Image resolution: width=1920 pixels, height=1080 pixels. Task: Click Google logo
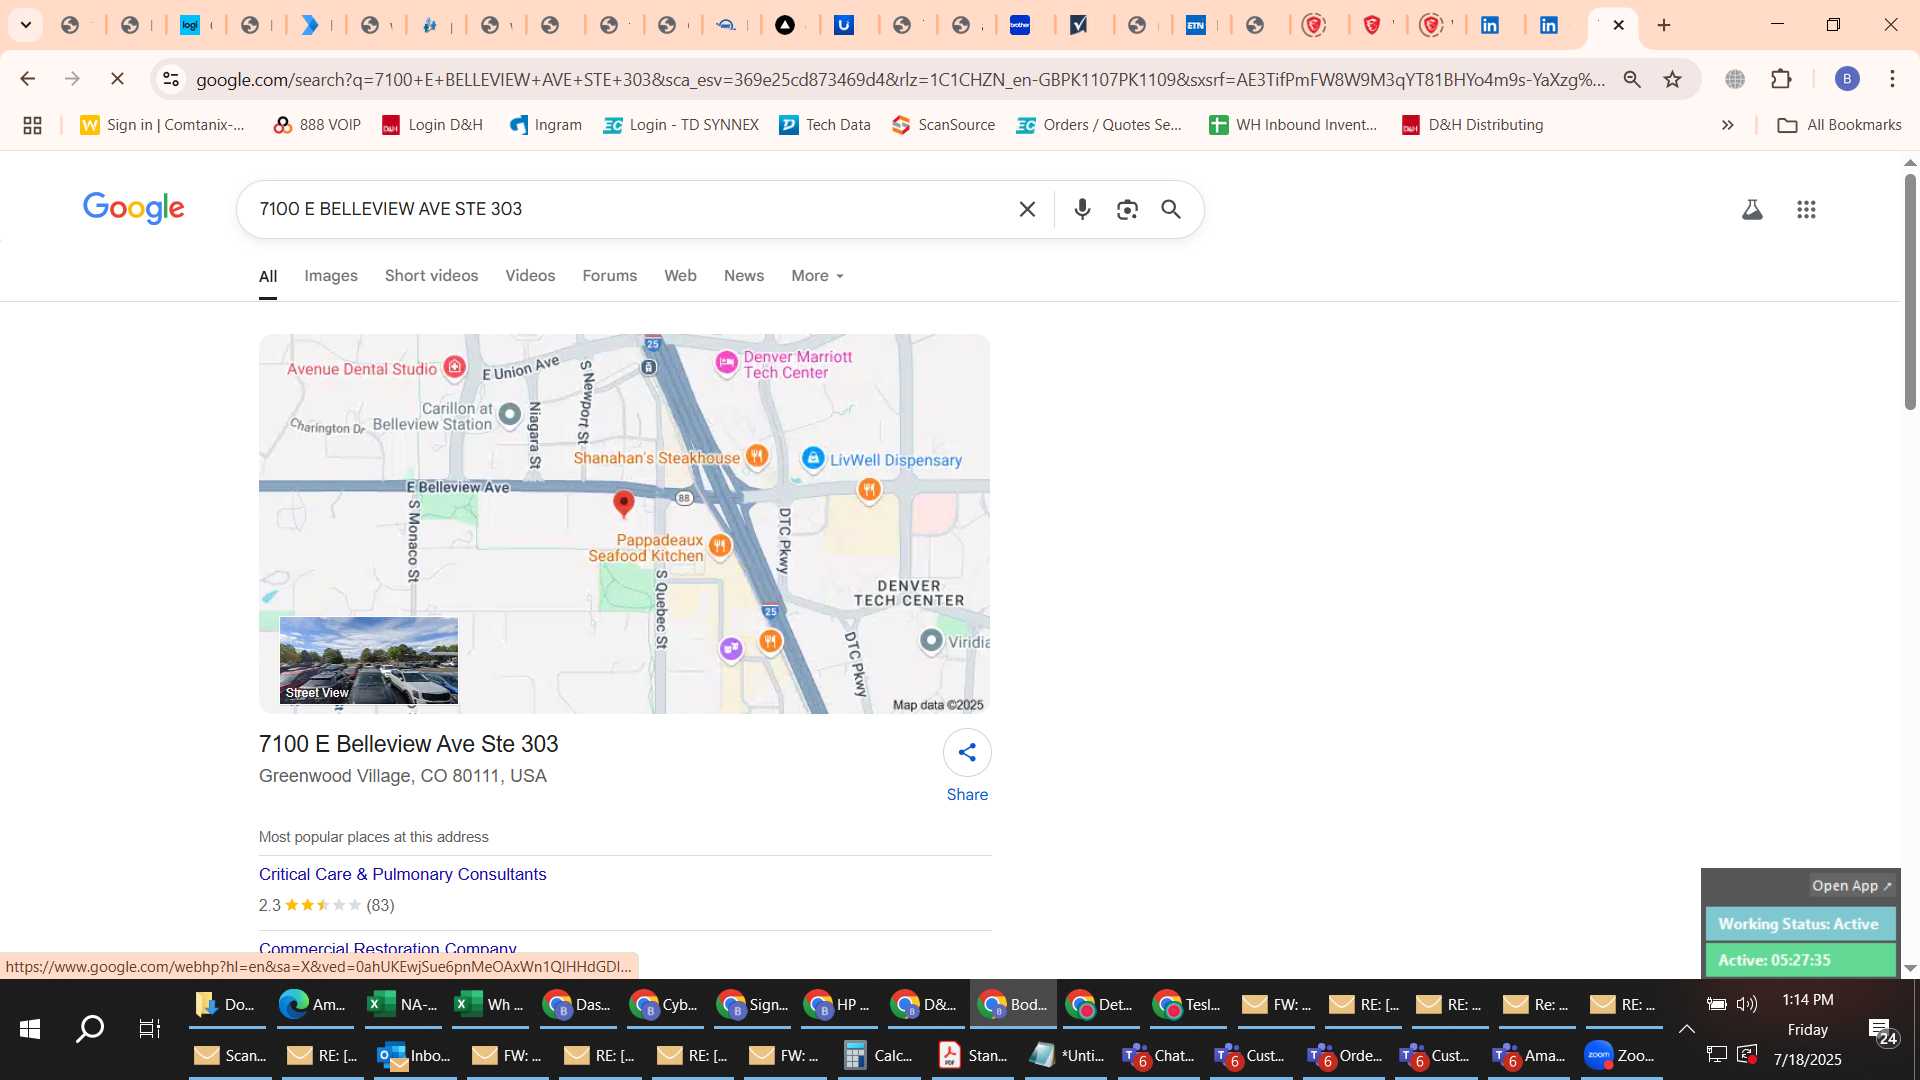click(x=133, y=208)
